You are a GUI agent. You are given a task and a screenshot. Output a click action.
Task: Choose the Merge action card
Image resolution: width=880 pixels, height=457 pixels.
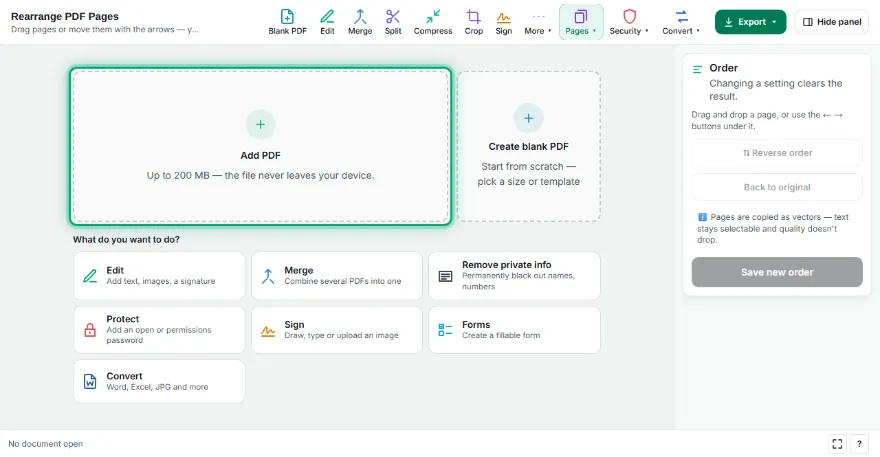pos(337,275)
